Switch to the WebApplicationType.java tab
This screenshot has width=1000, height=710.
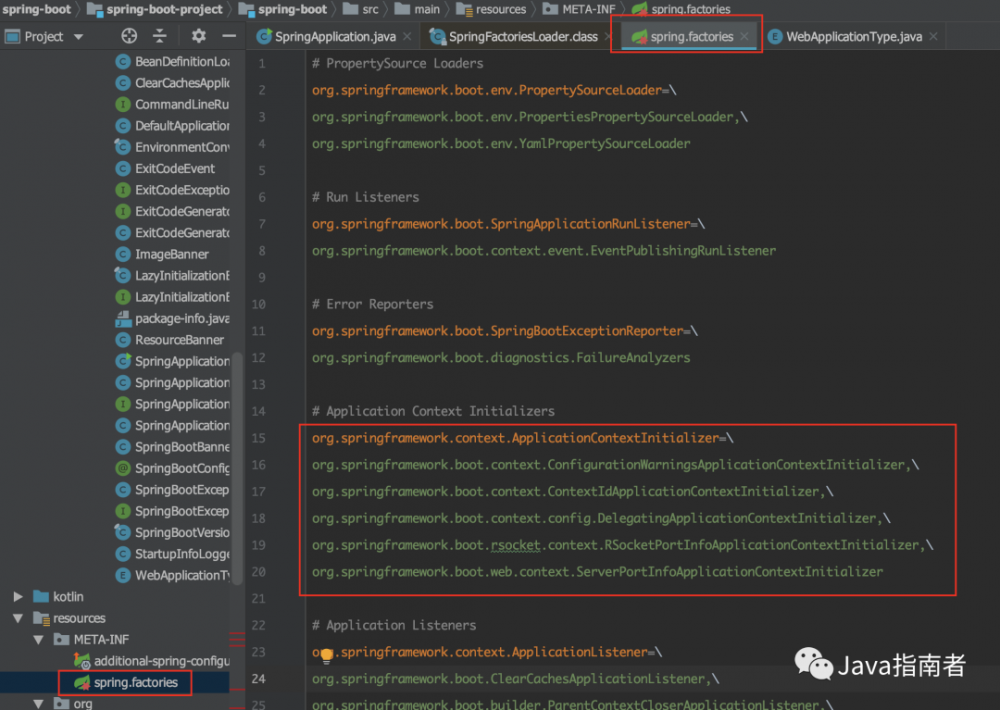[854, 34]
